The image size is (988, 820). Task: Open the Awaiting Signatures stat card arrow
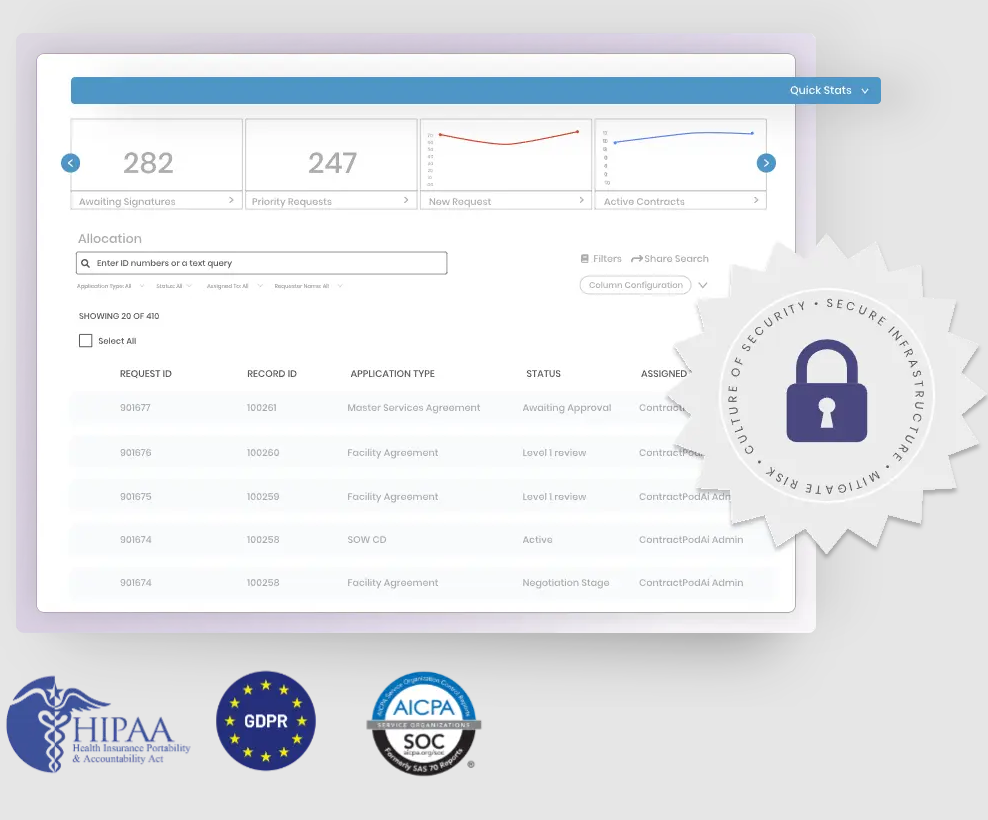229,200
